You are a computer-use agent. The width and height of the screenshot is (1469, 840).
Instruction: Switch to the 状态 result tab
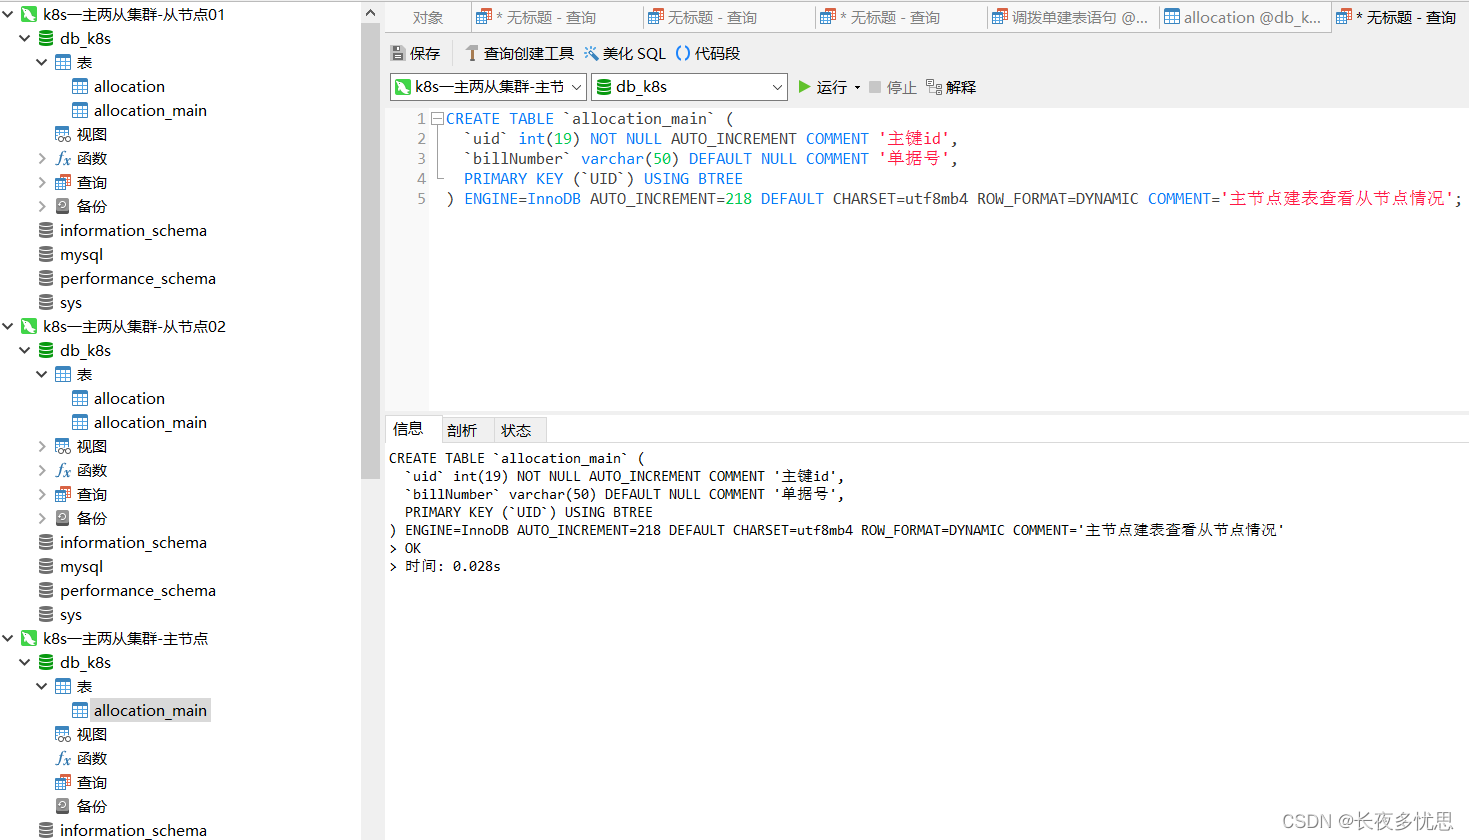coord(516,430)
